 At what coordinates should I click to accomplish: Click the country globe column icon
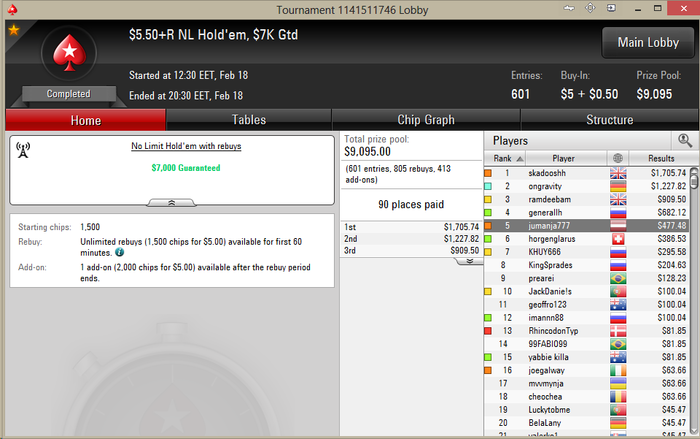click(x=618, y=158)
